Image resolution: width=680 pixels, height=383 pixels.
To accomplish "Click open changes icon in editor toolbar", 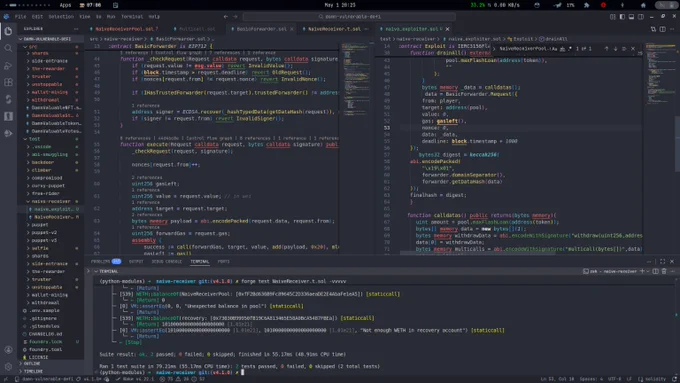I will pyautogui.click(x=654, y=29).
